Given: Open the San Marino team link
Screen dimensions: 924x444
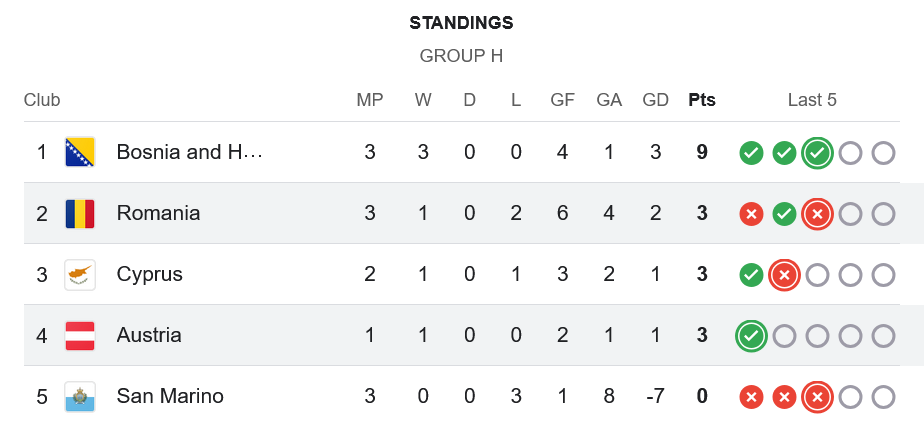Looking at the screenshot, I should 170,396.
